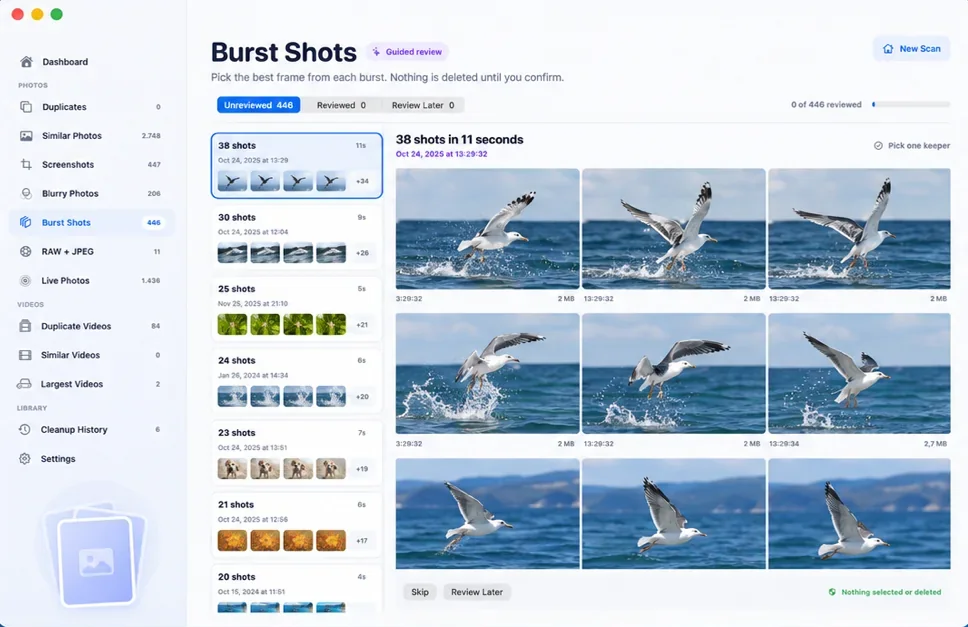Click the Duplicates icon in sidebar
The image size is (968, 627).
[x=26, y=107]
